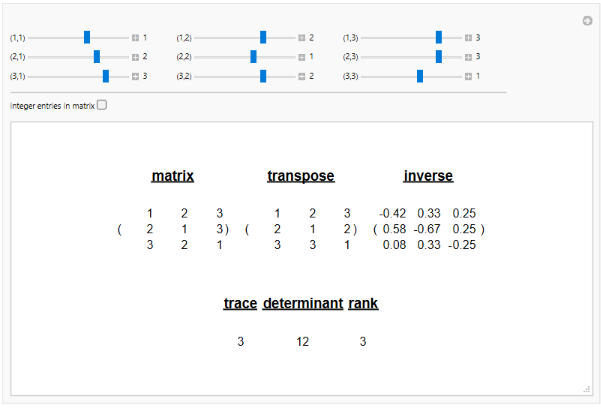Enable the integer entries in matrix checkbox
This screenshot has height=410, width=601.
tap(101, 105)
